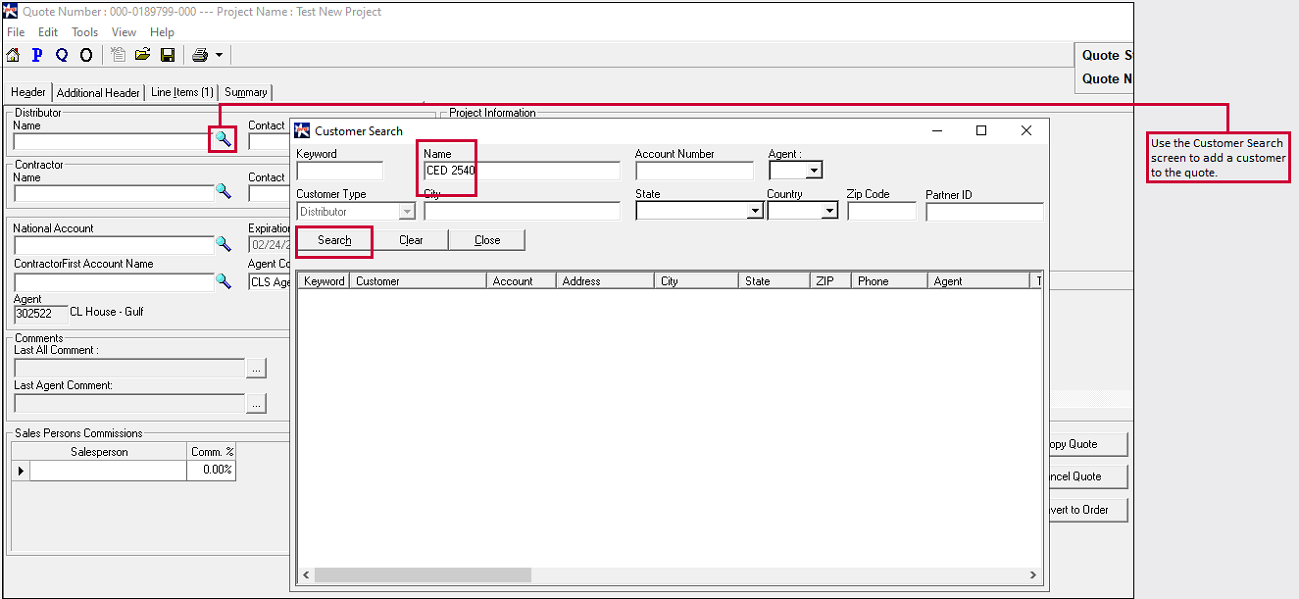
Task: Save the quote using the floppy disk icon
Action: 168,55
